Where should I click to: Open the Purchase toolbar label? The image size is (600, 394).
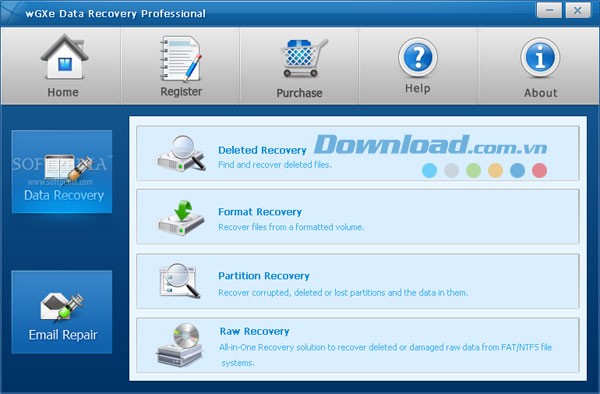pyautogui.click(x=299, y=93)
